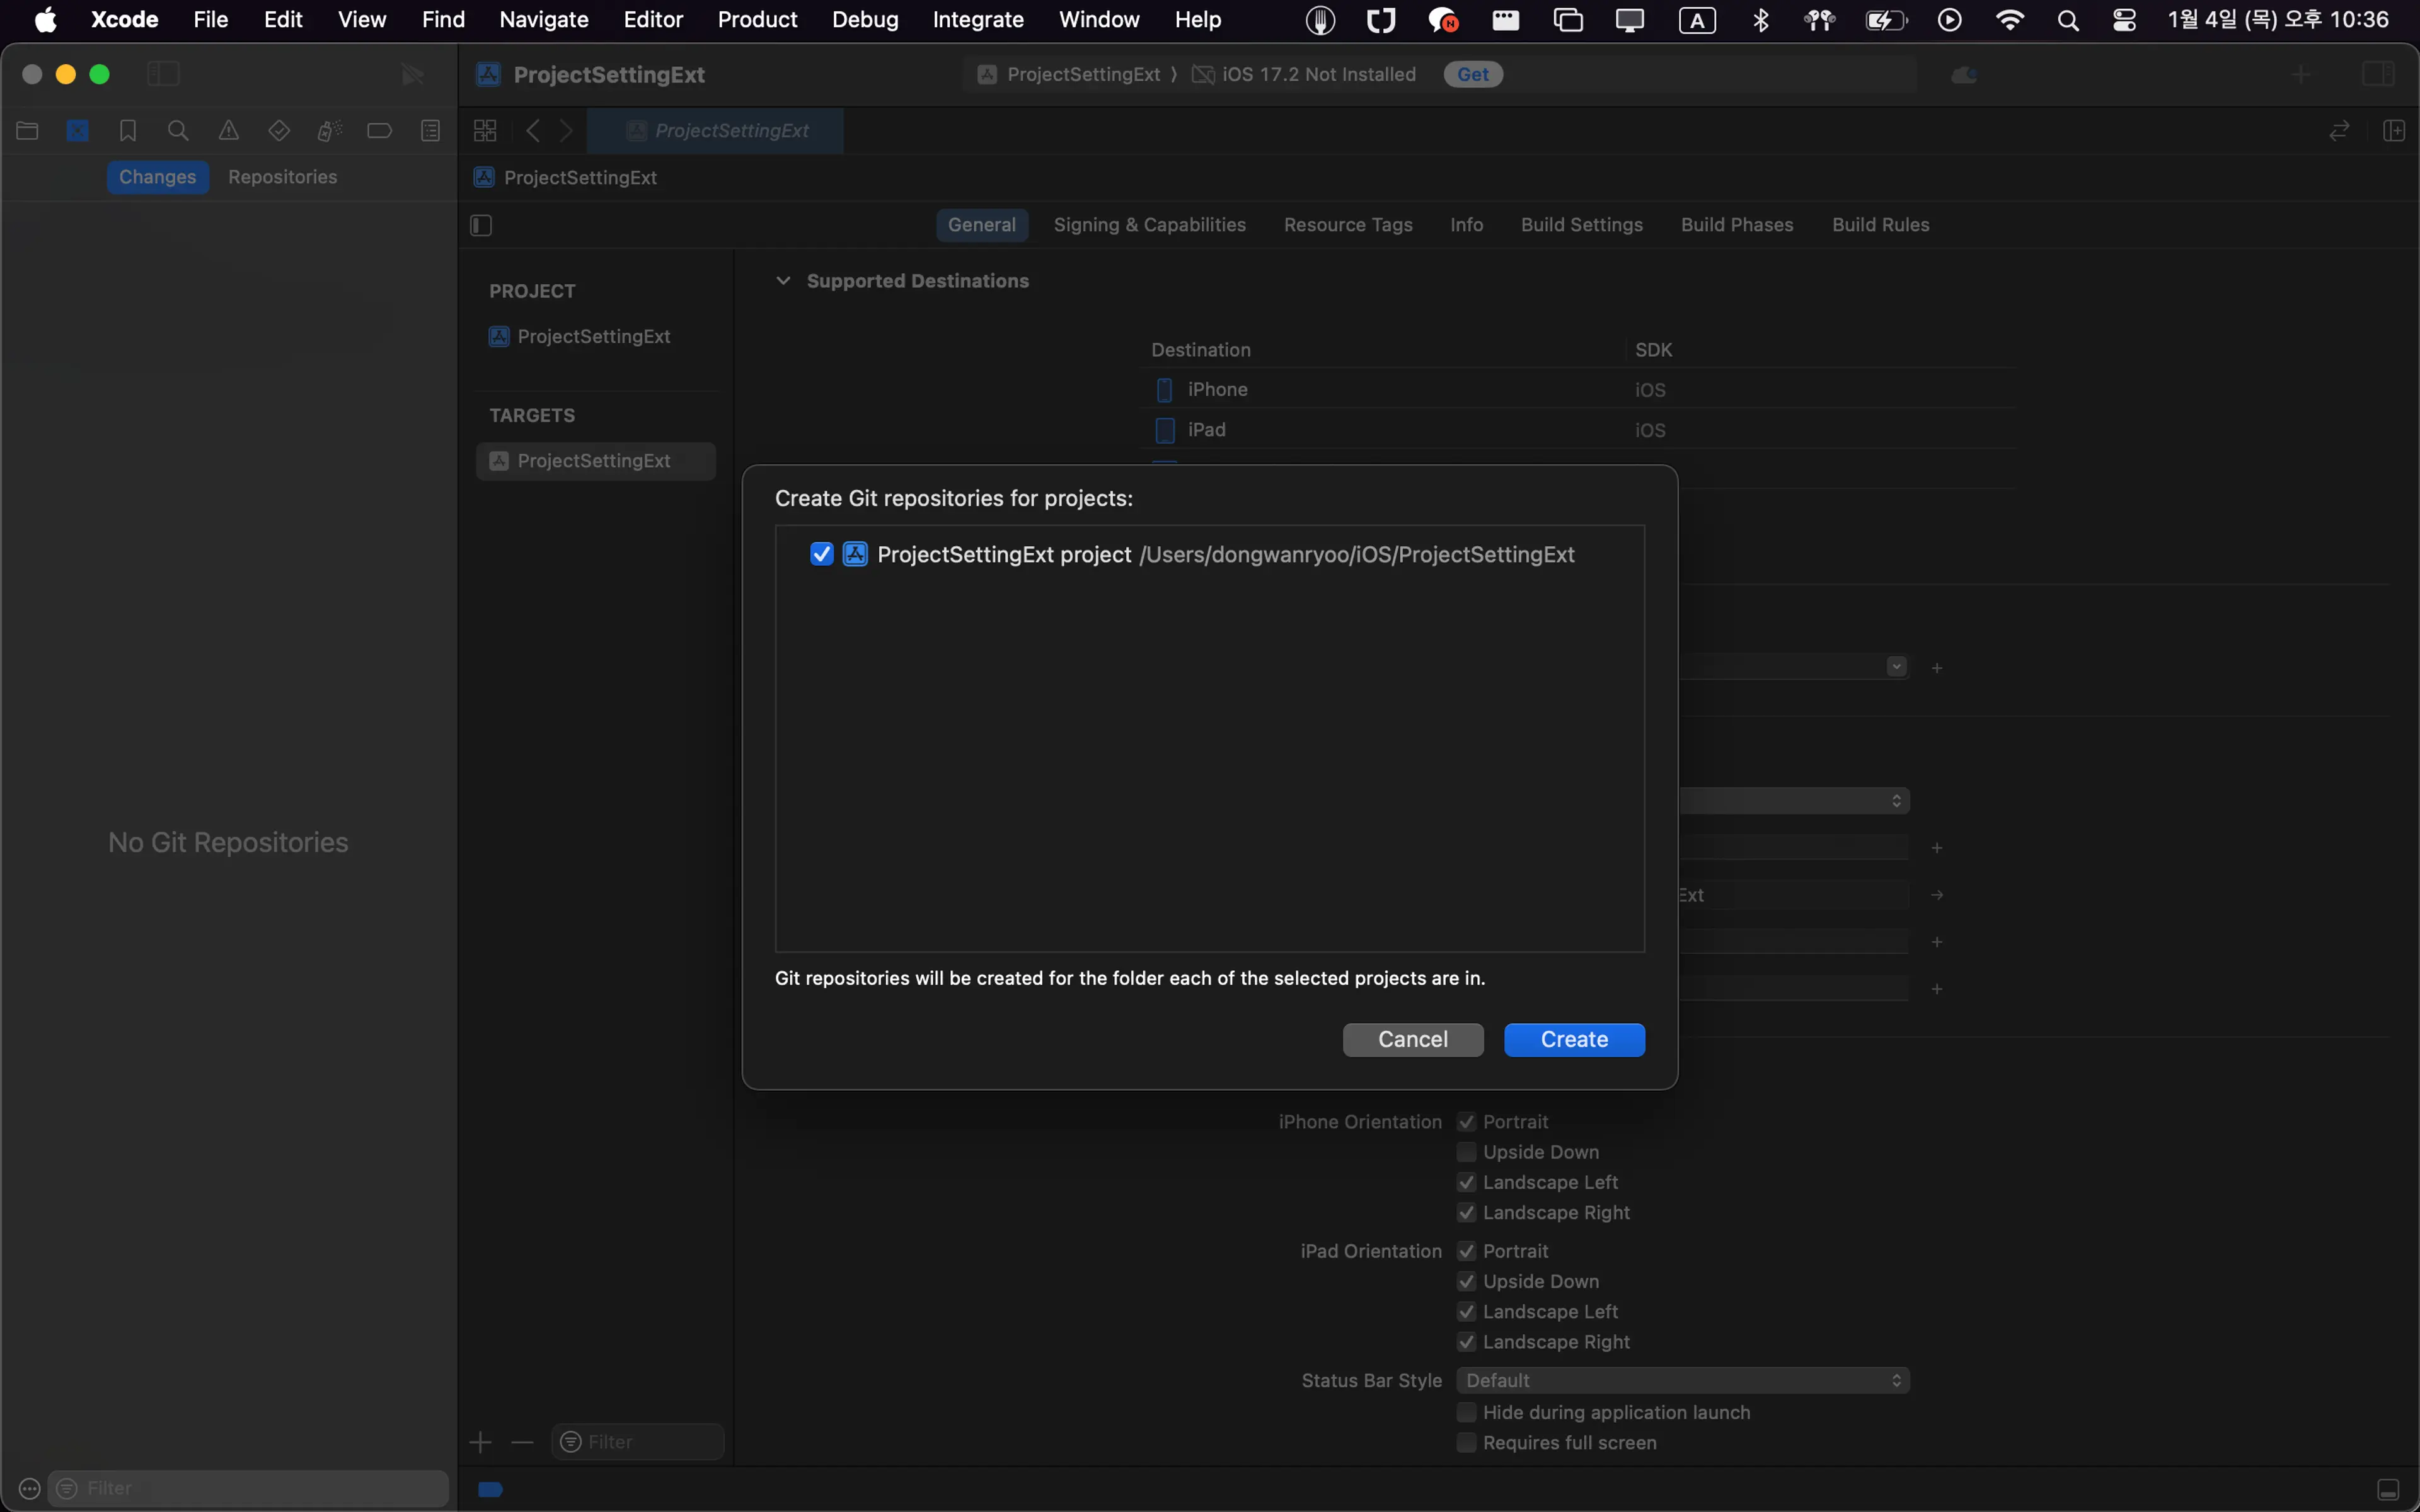Open the Info tab
Viewport: 2420px width, 1512px height.
coord(1466,225)
